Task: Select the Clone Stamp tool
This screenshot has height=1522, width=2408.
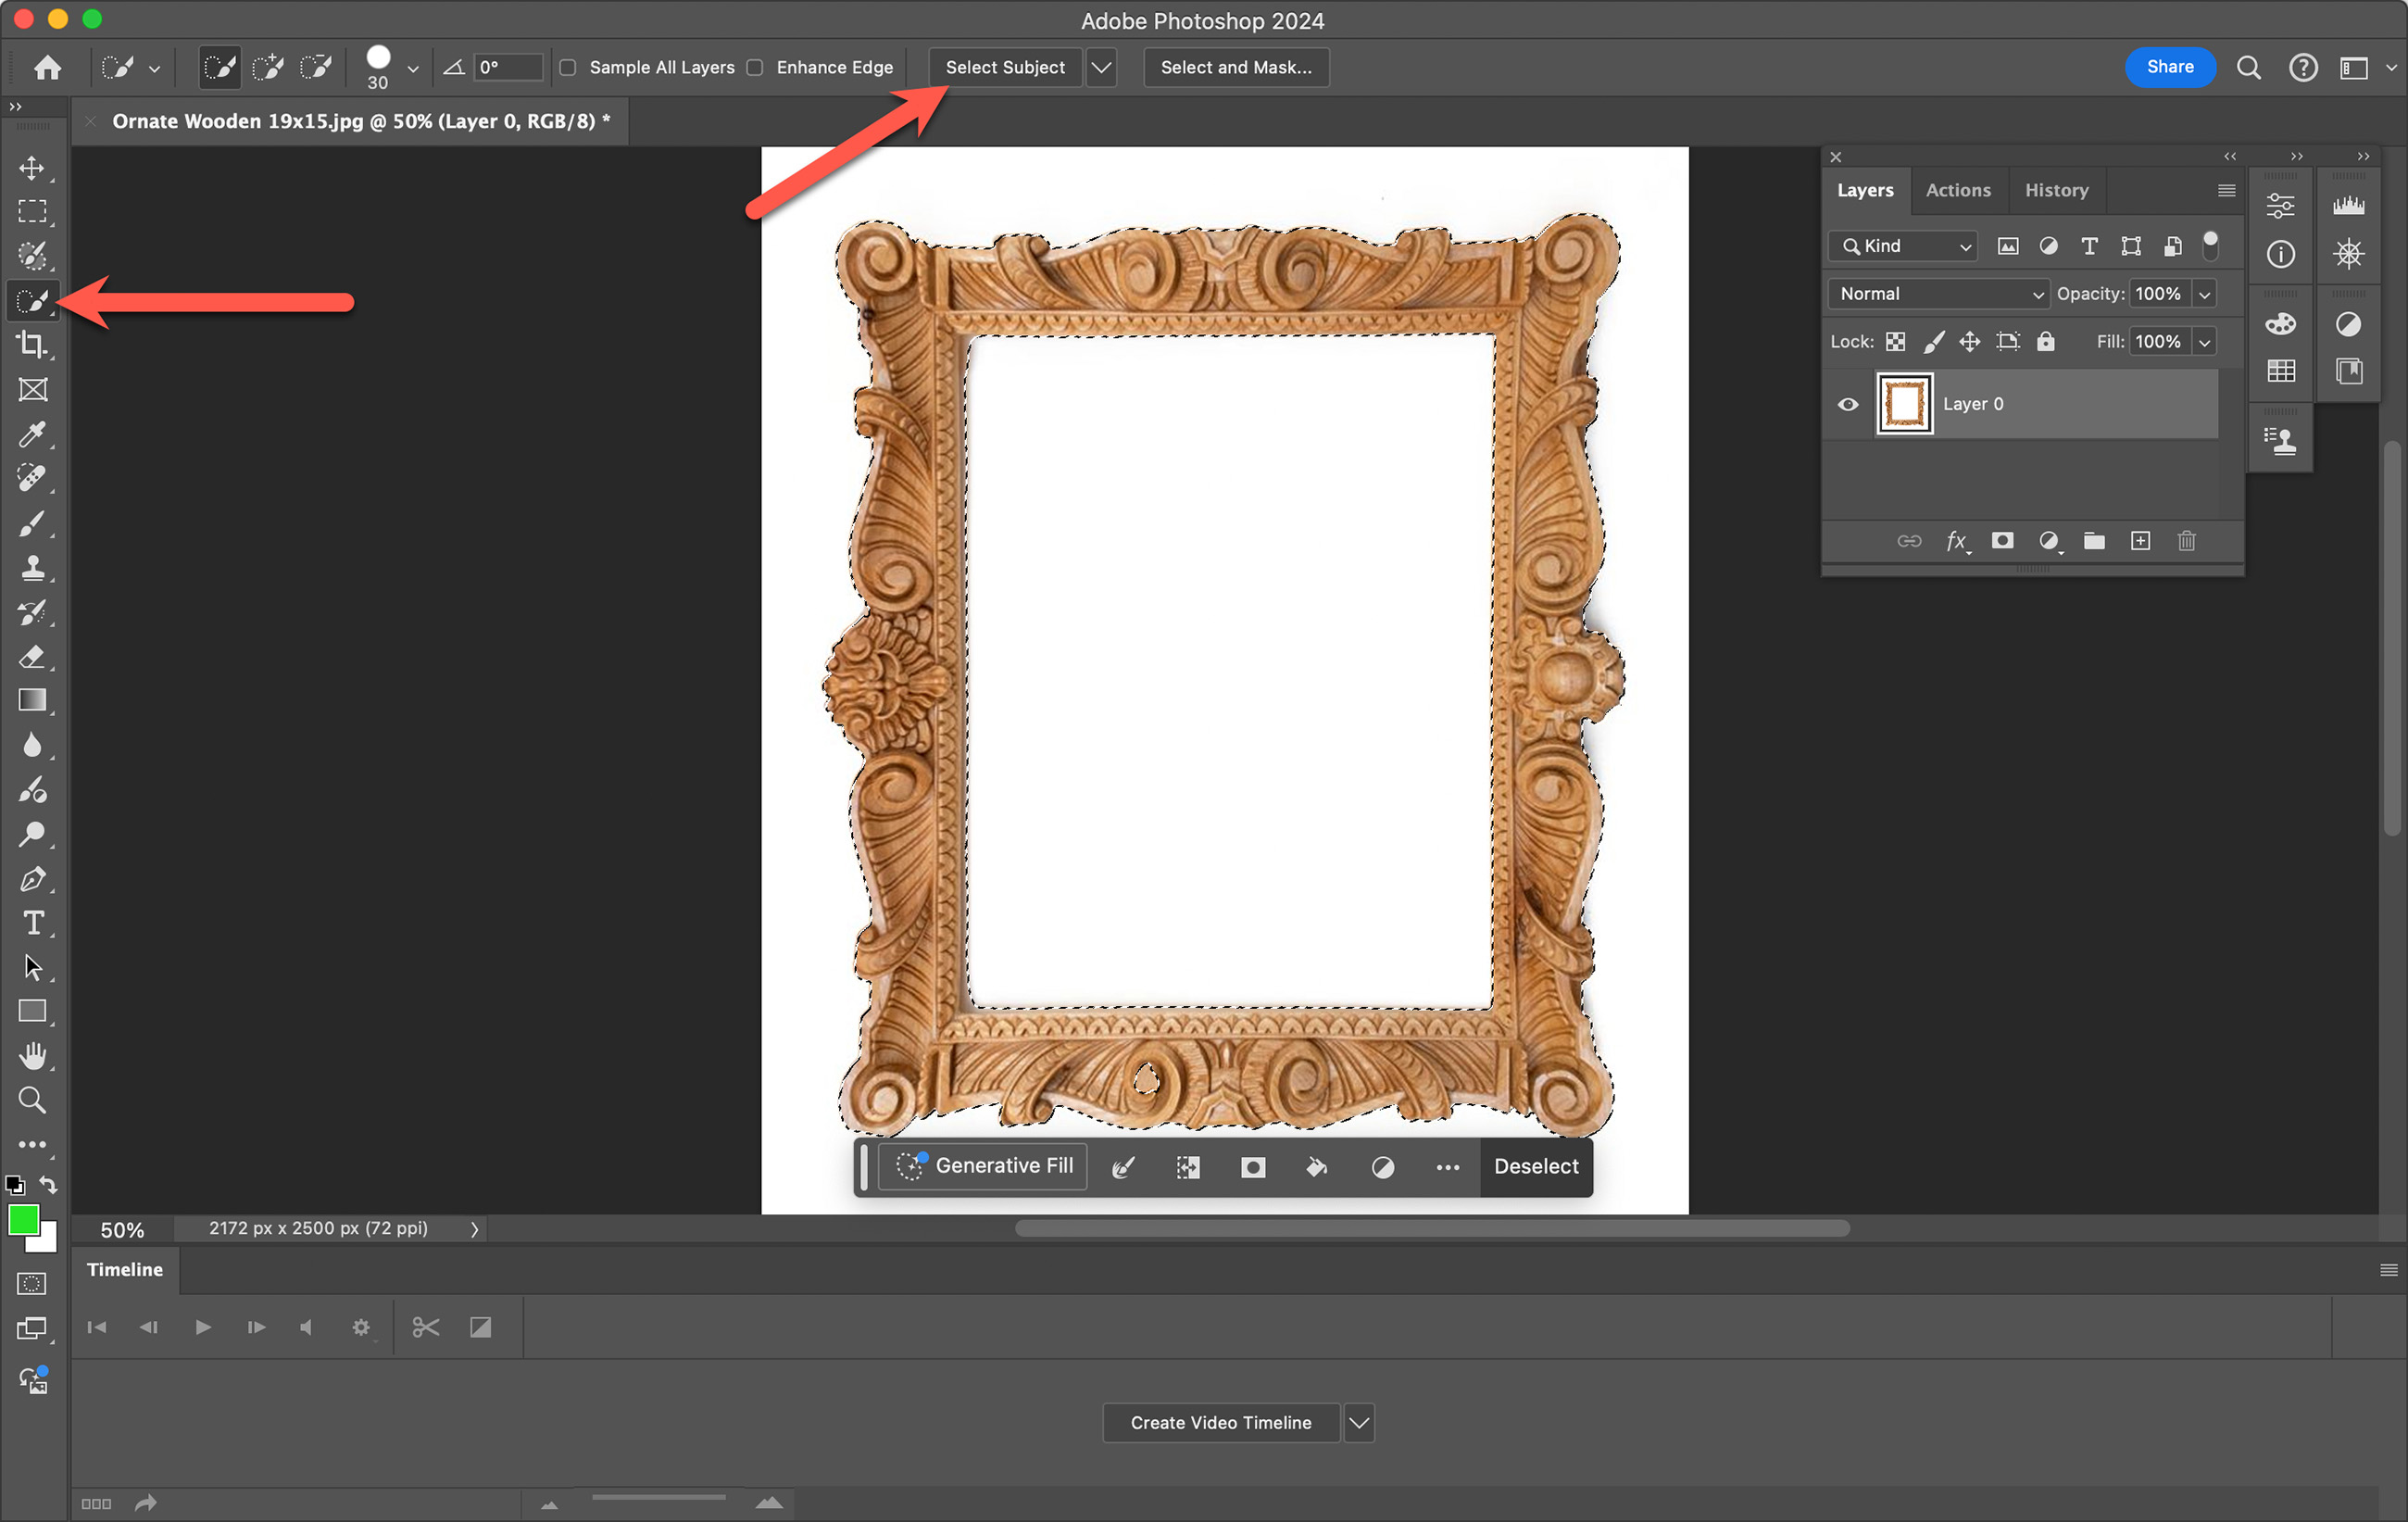Action: pos(32,567)
